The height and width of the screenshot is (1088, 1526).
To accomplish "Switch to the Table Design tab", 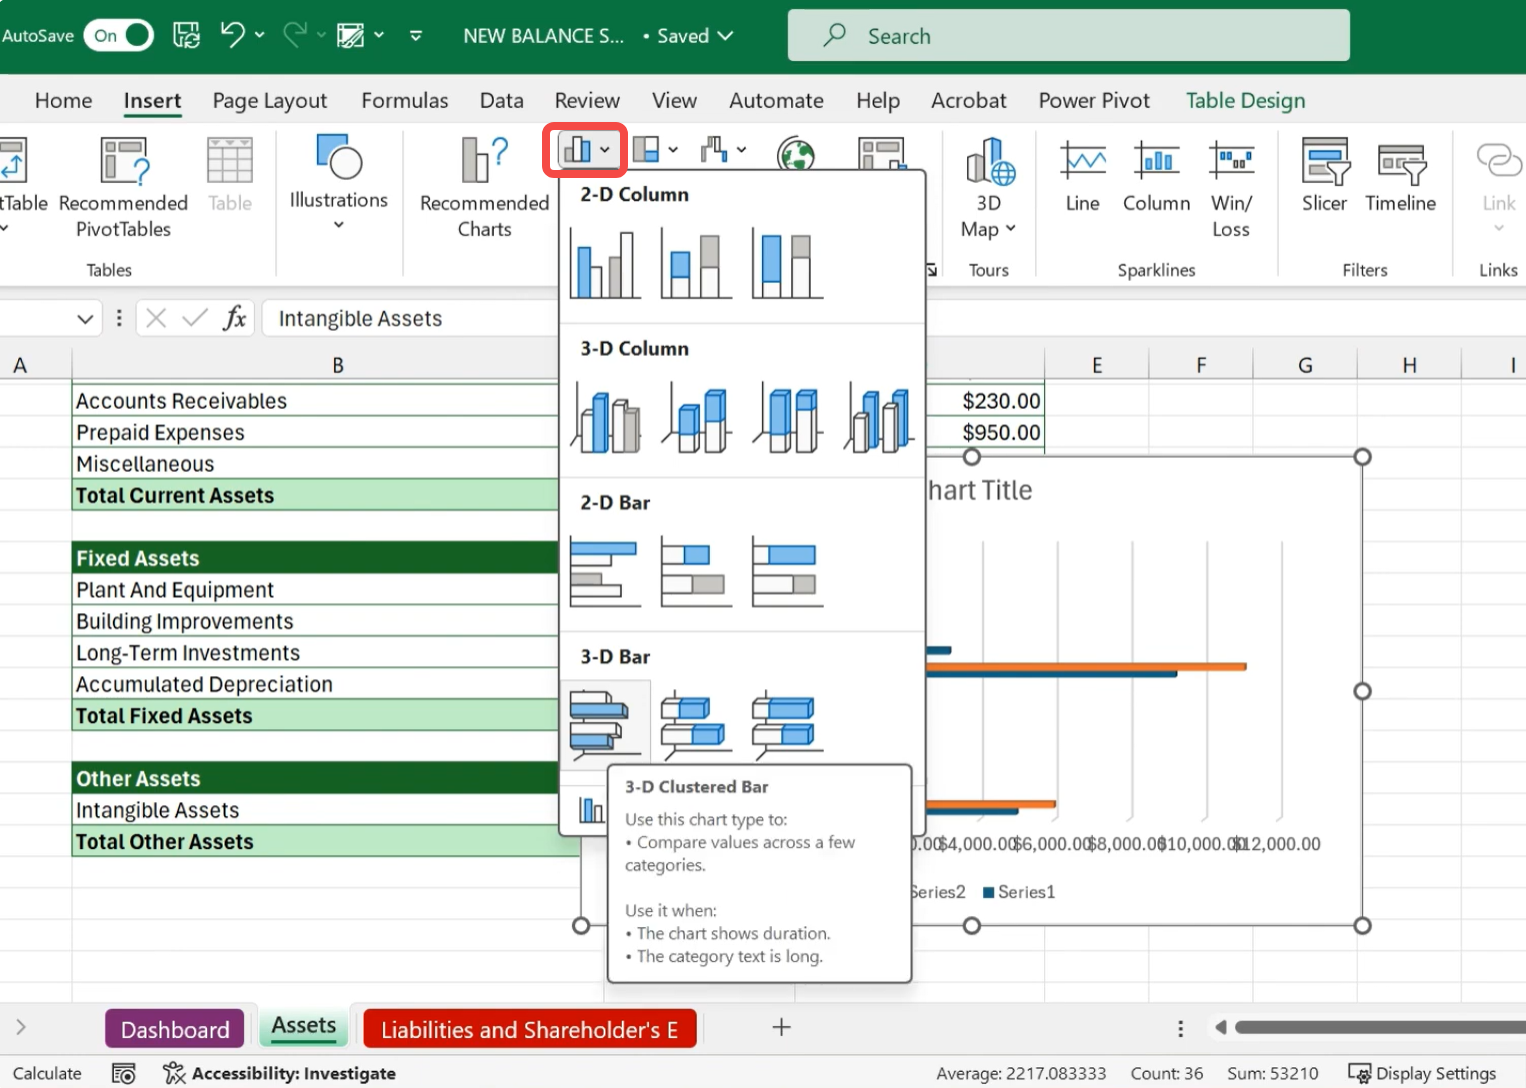I will click(1246, 100).
